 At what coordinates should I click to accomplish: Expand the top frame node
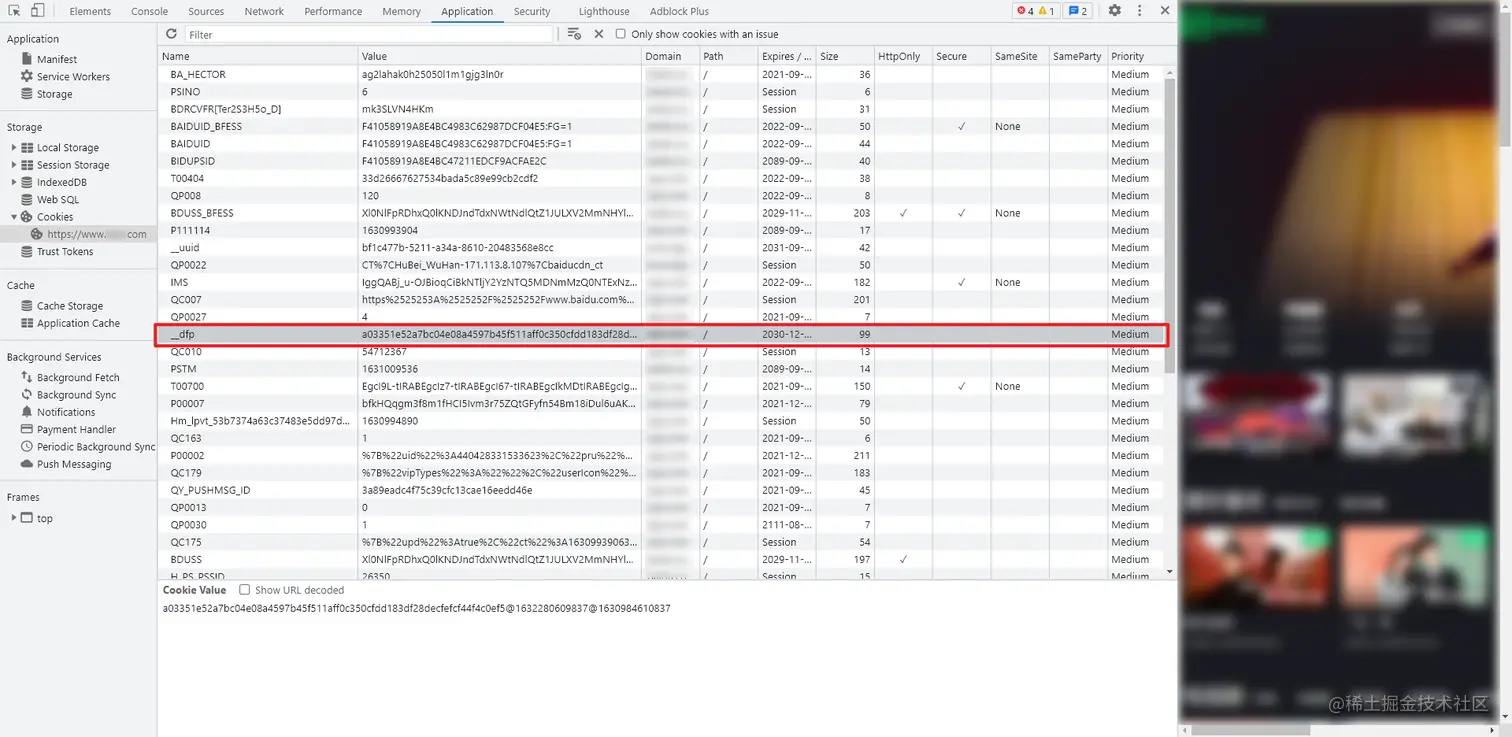coord(14,518)
